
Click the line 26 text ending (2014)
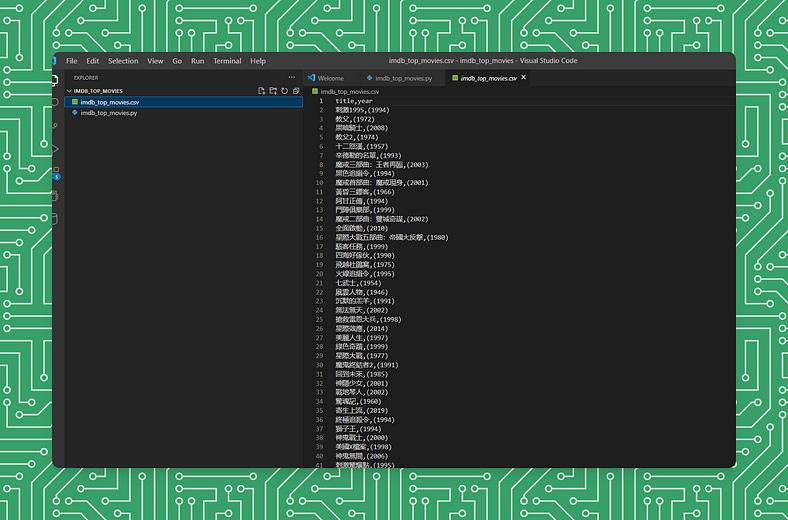tap(362, 329)
